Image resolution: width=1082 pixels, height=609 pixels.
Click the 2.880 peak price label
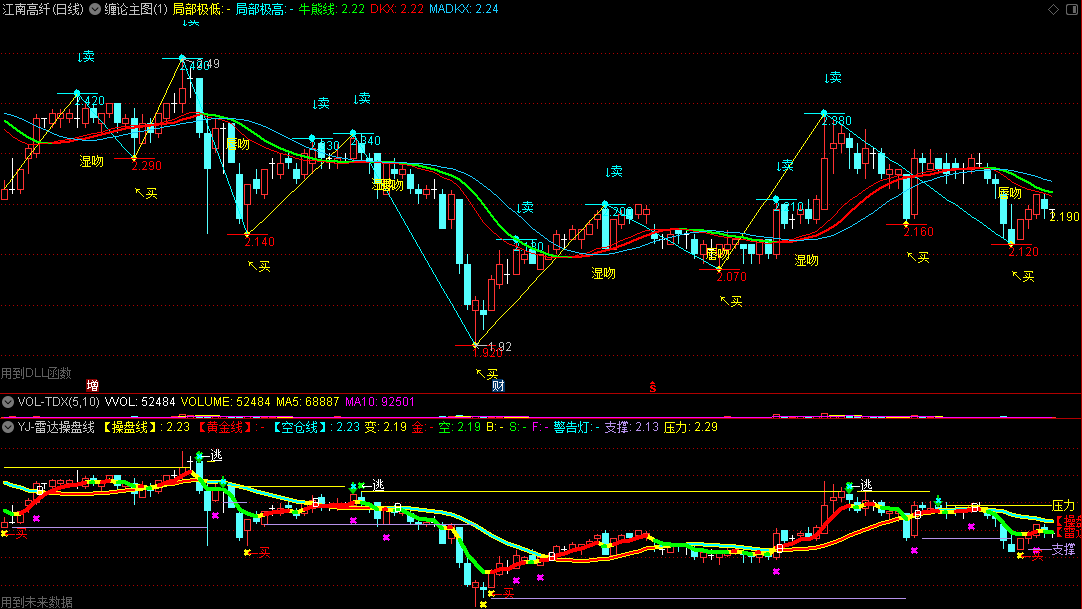(837, 121)
